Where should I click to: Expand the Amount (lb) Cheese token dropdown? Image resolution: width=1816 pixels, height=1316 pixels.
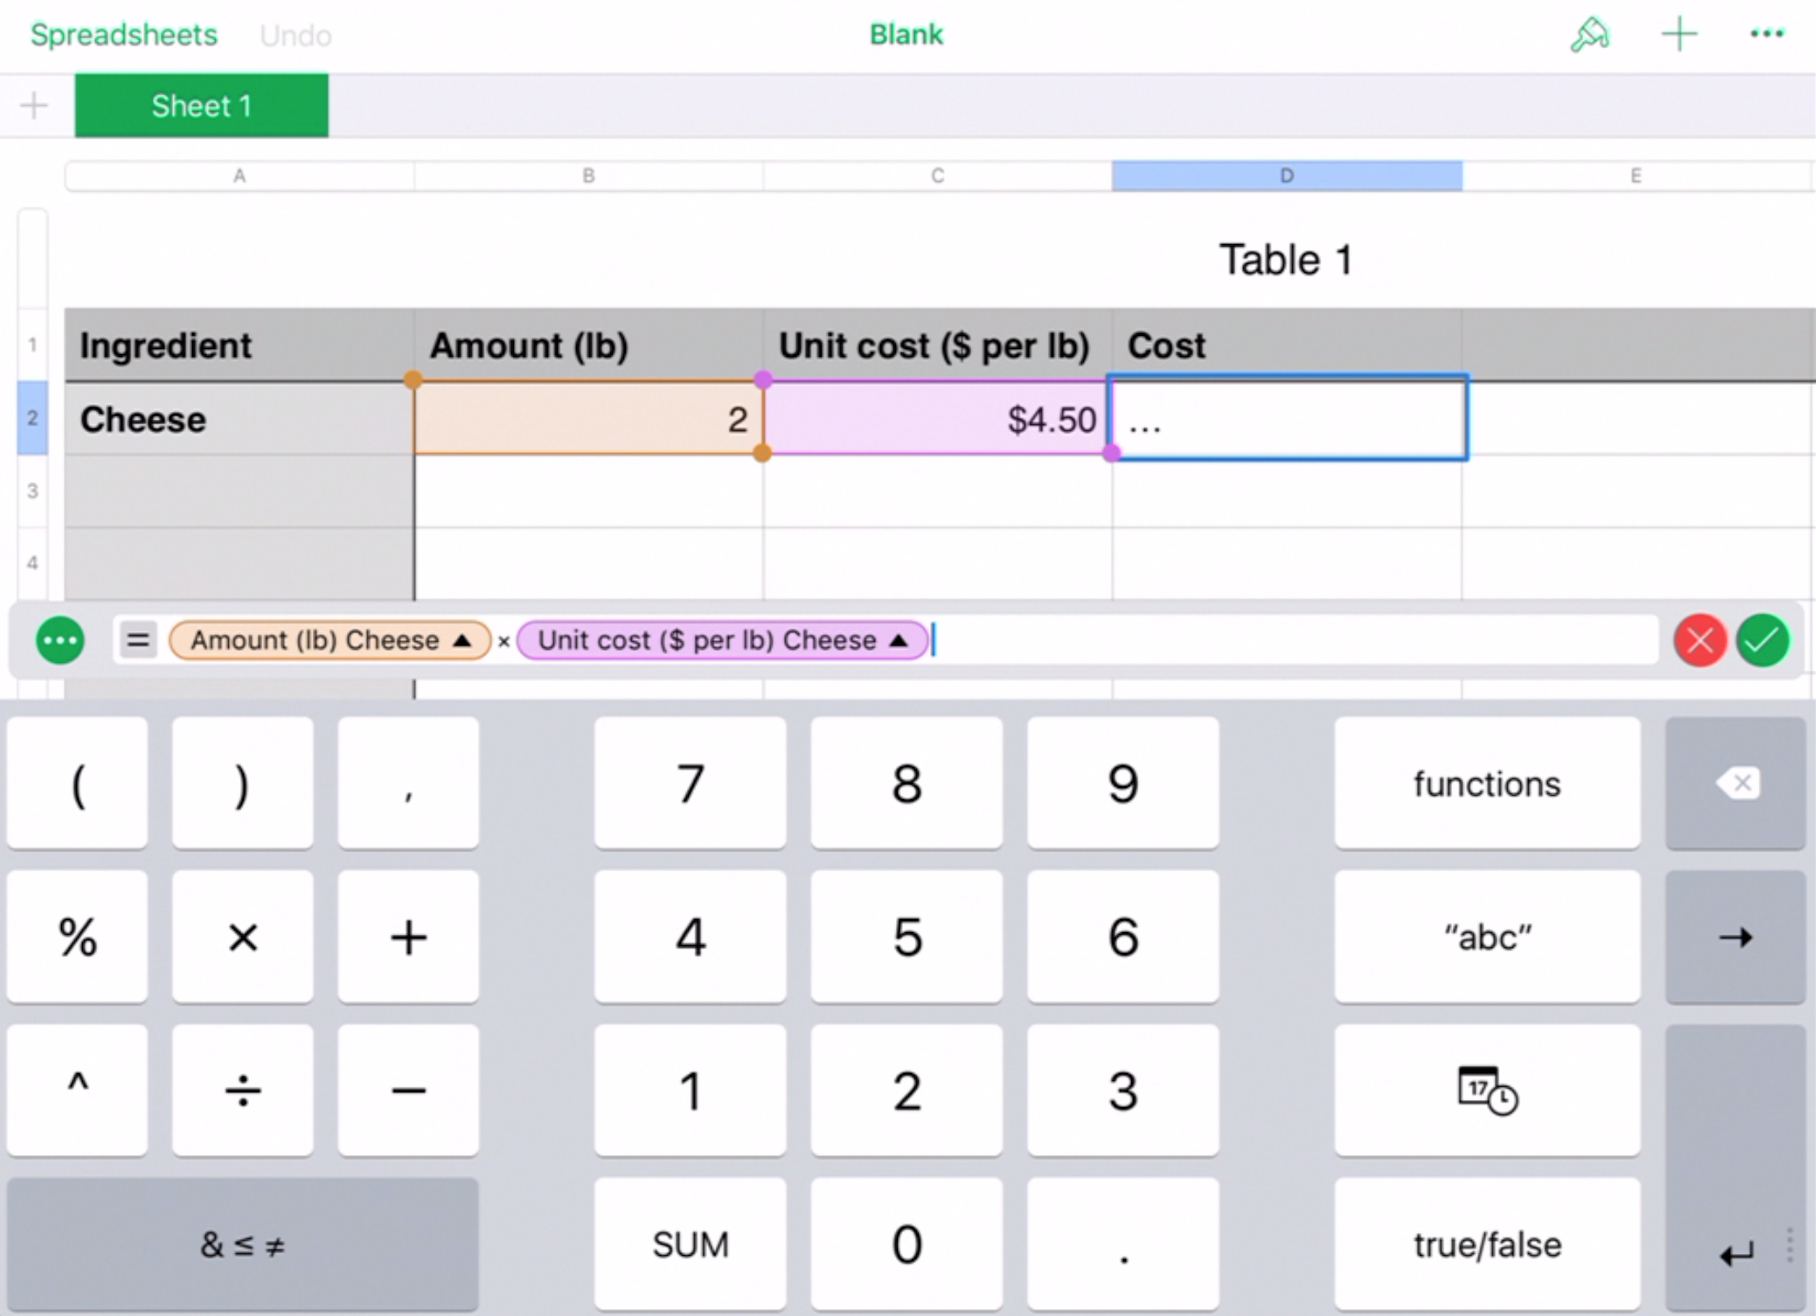pyautogui.click(x=461, y=640)
